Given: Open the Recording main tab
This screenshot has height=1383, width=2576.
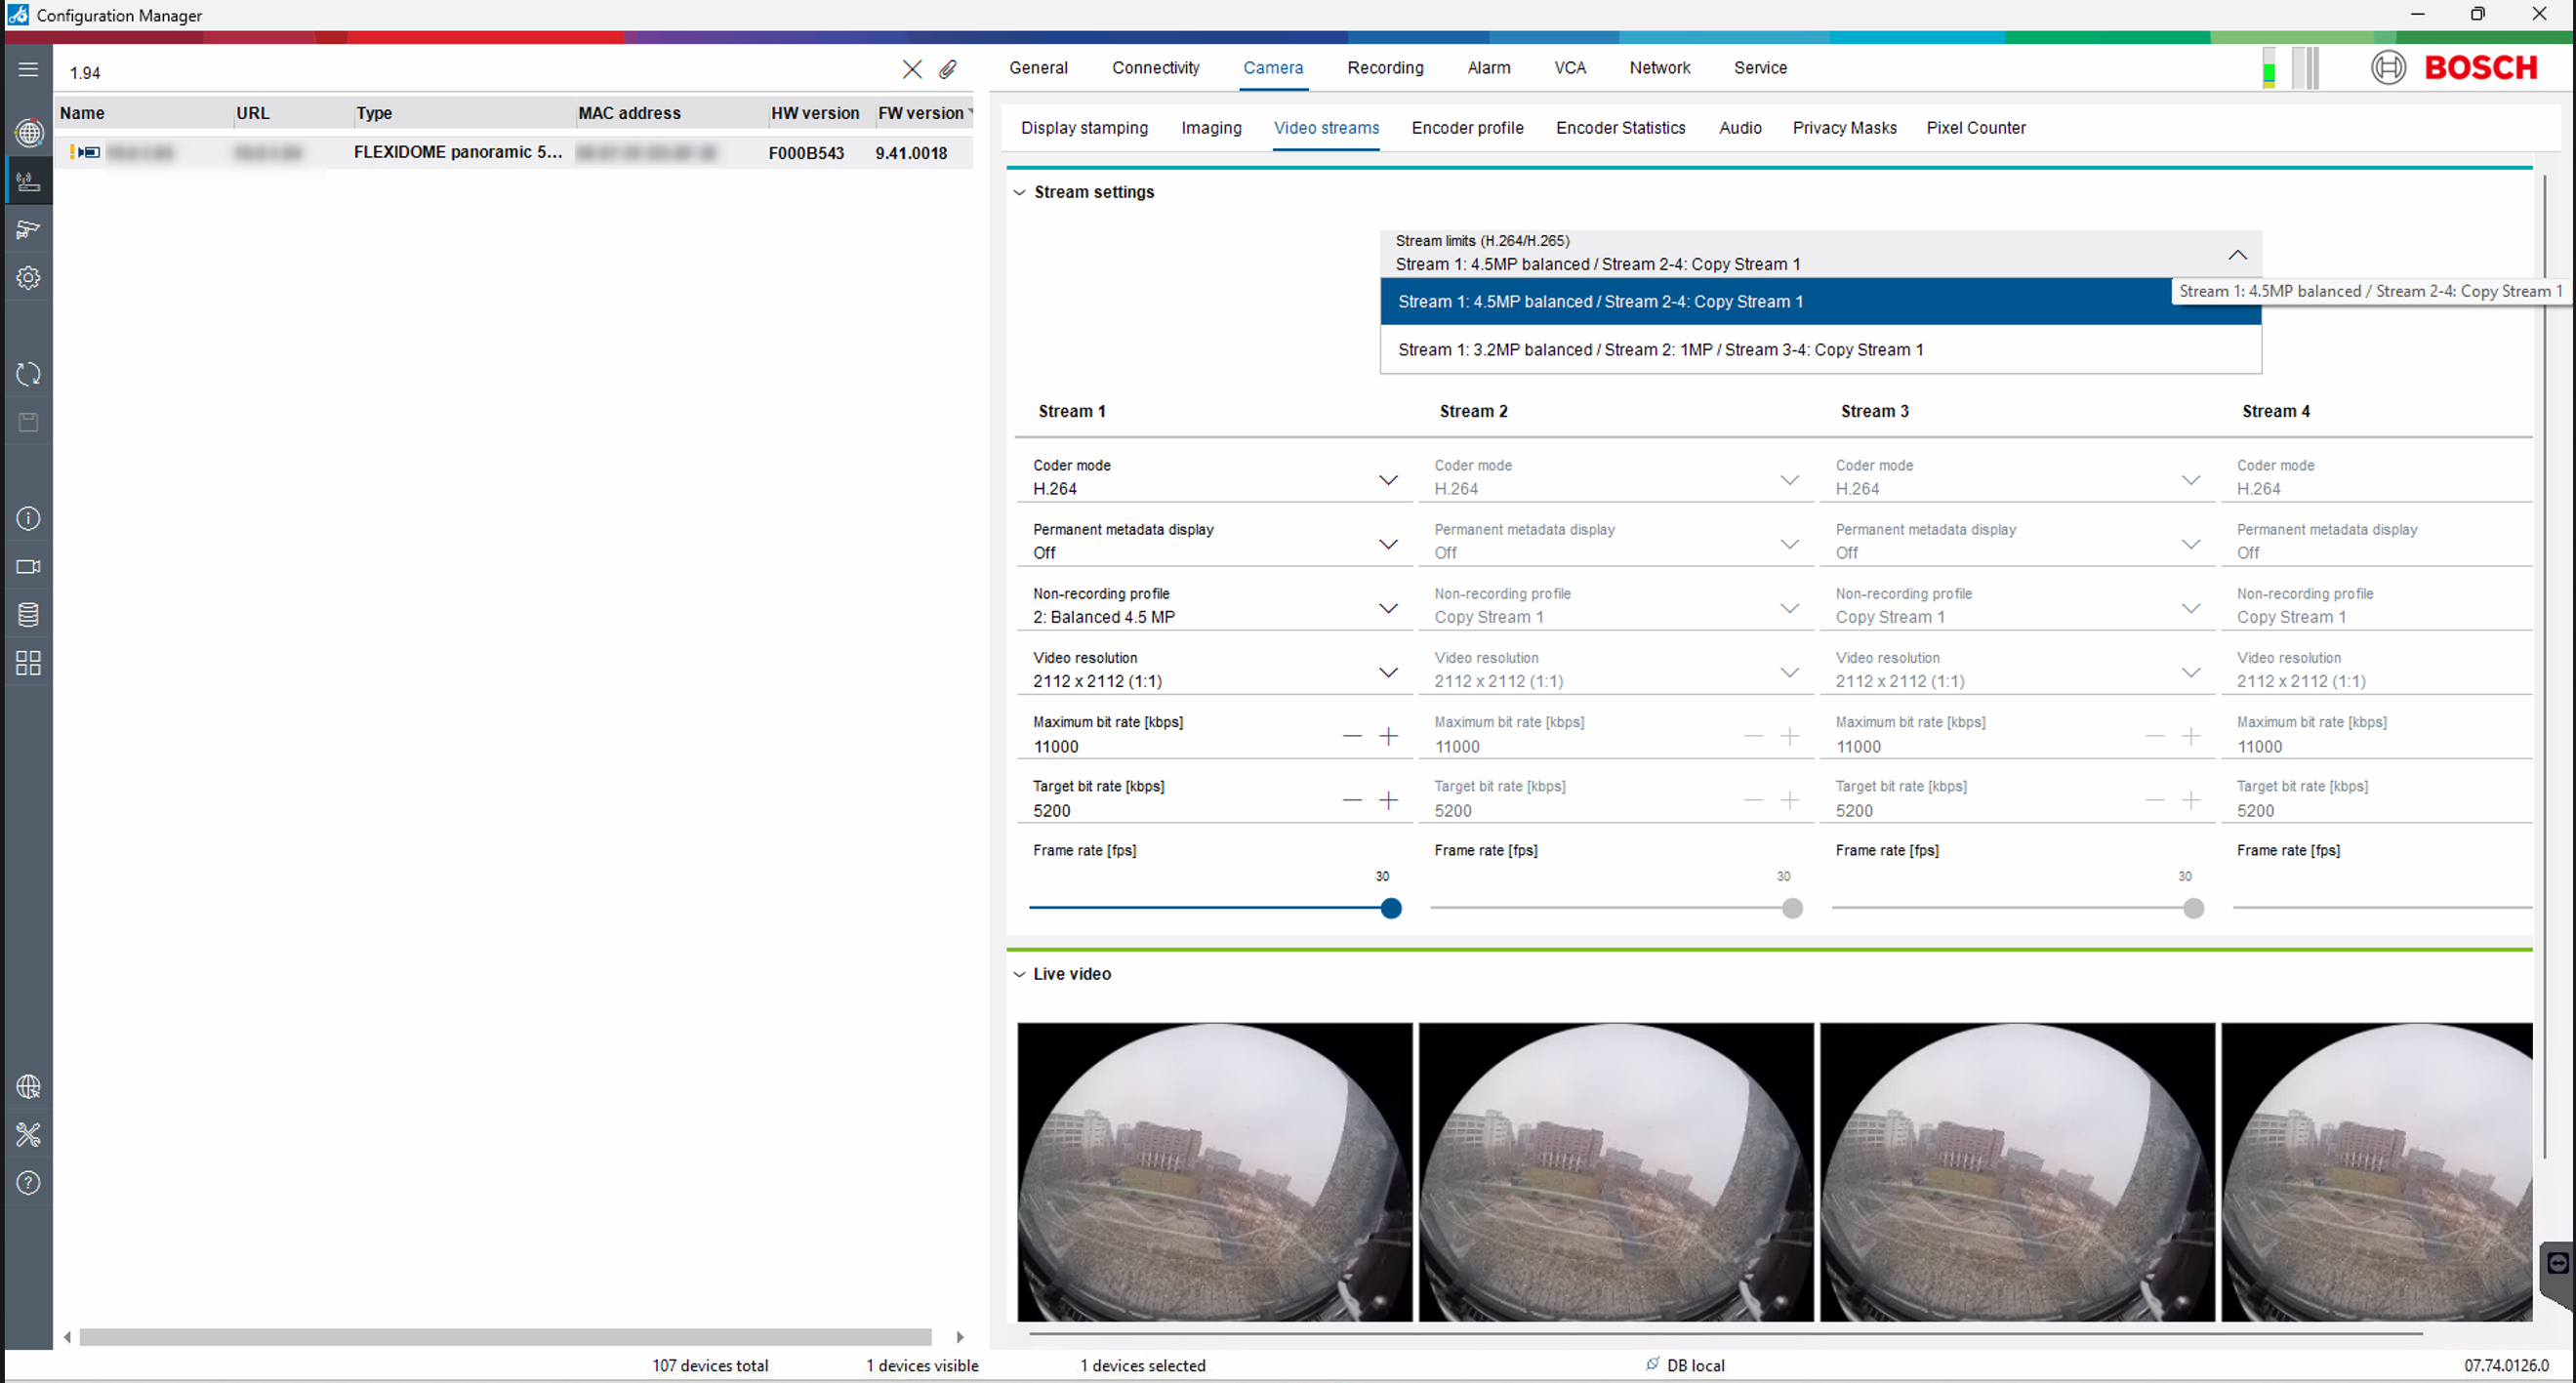Looking at the screenshot, I should [1384, 68].
